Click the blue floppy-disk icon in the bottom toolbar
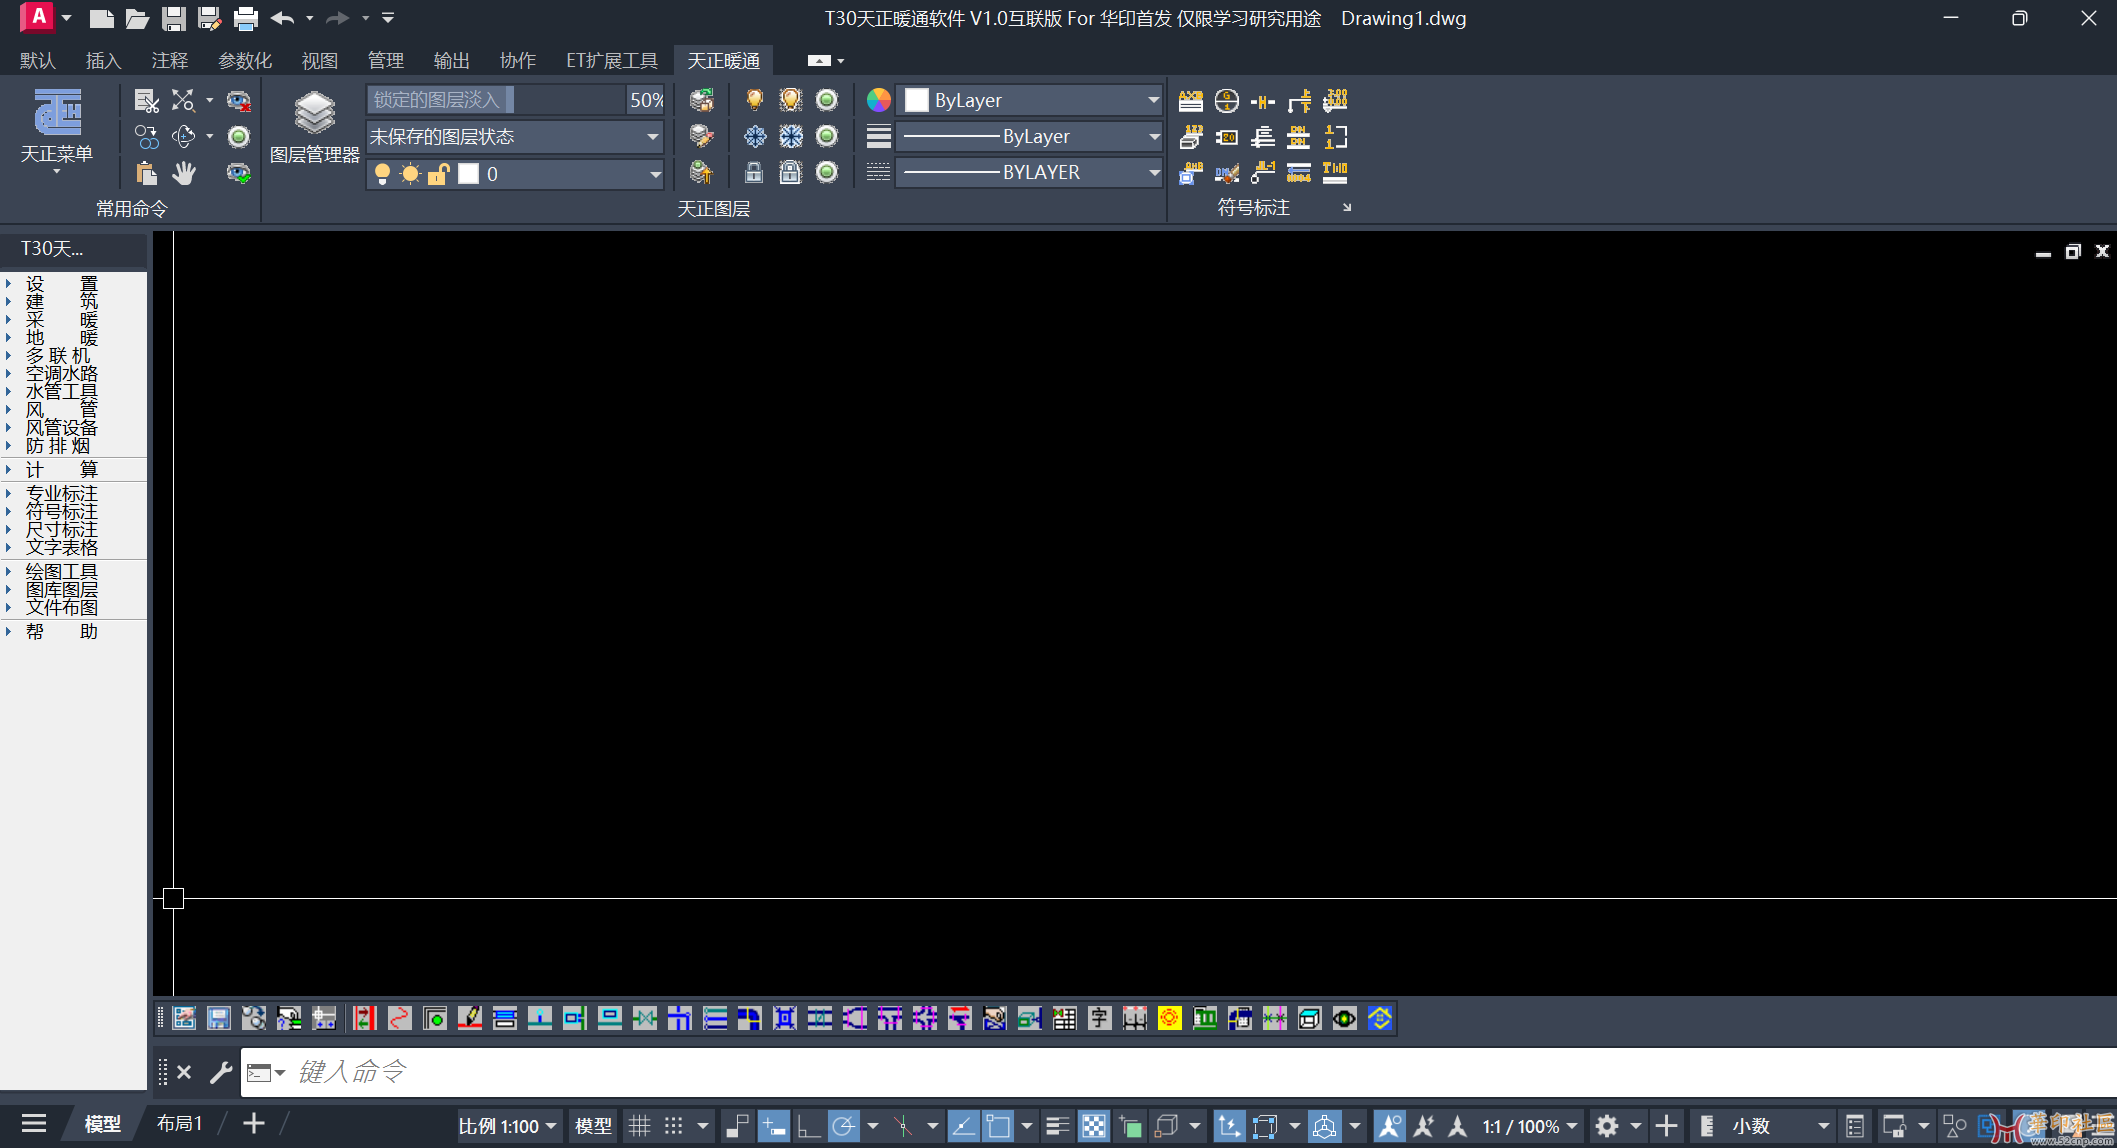This screenshot has height=1148, width=2117. (x=219, y=1018)
